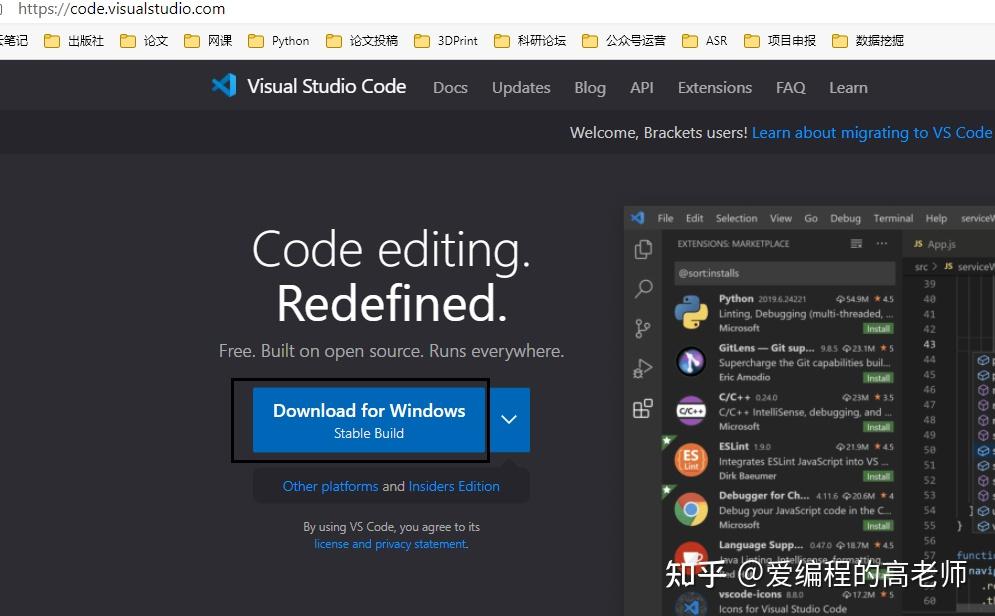The image size is (995, 616).
Task: Click the Explorer files icon in preview sidebar
Action: click(643, 249)
